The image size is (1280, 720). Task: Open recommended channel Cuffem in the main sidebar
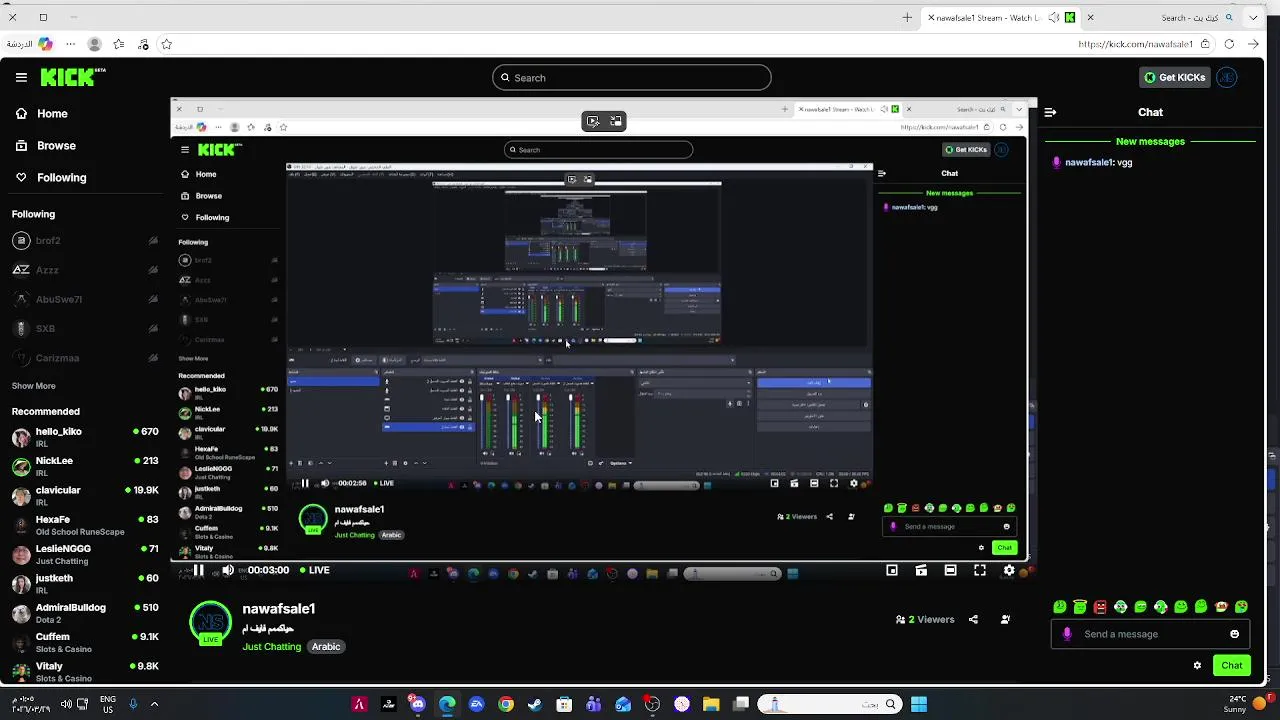85,642
